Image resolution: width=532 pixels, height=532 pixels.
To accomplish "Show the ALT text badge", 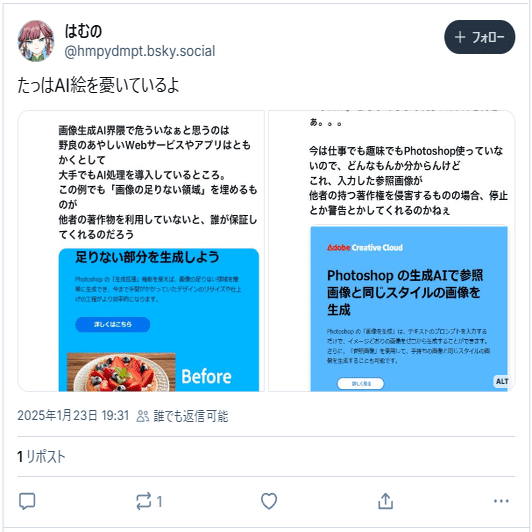I will tap(501, 381).
